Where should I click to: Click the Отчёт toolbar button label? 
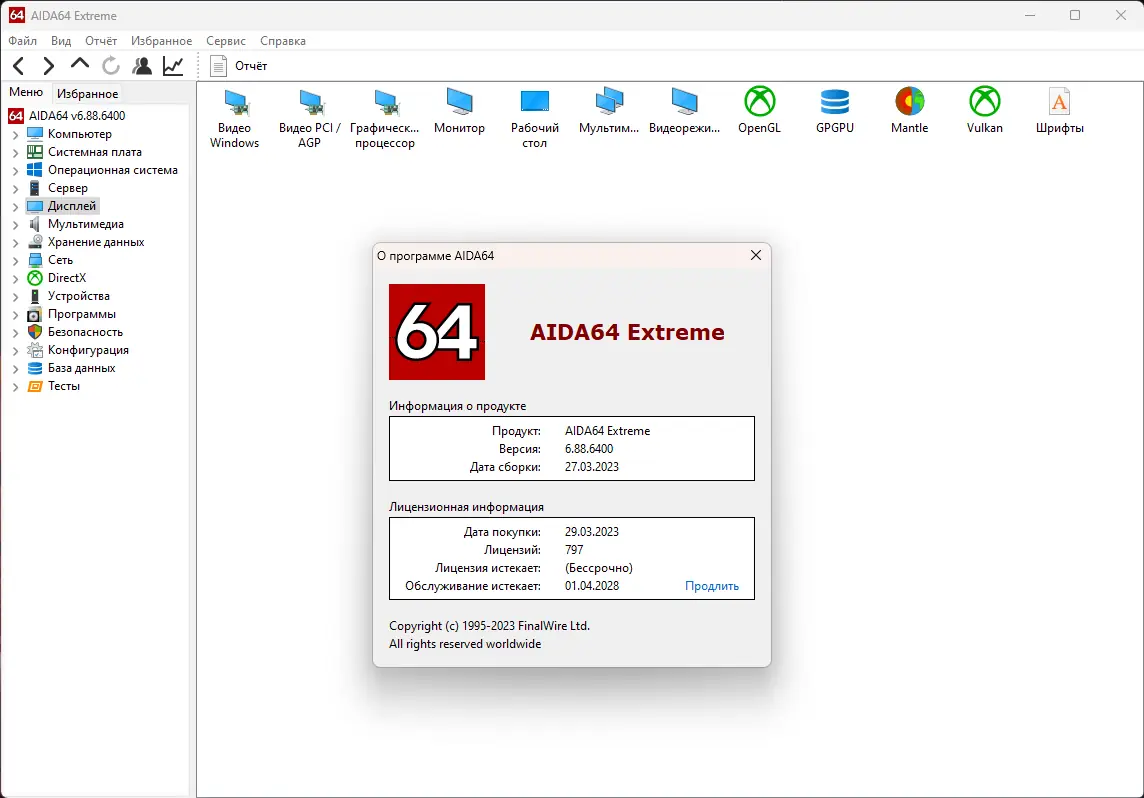[x=251, y=66]
